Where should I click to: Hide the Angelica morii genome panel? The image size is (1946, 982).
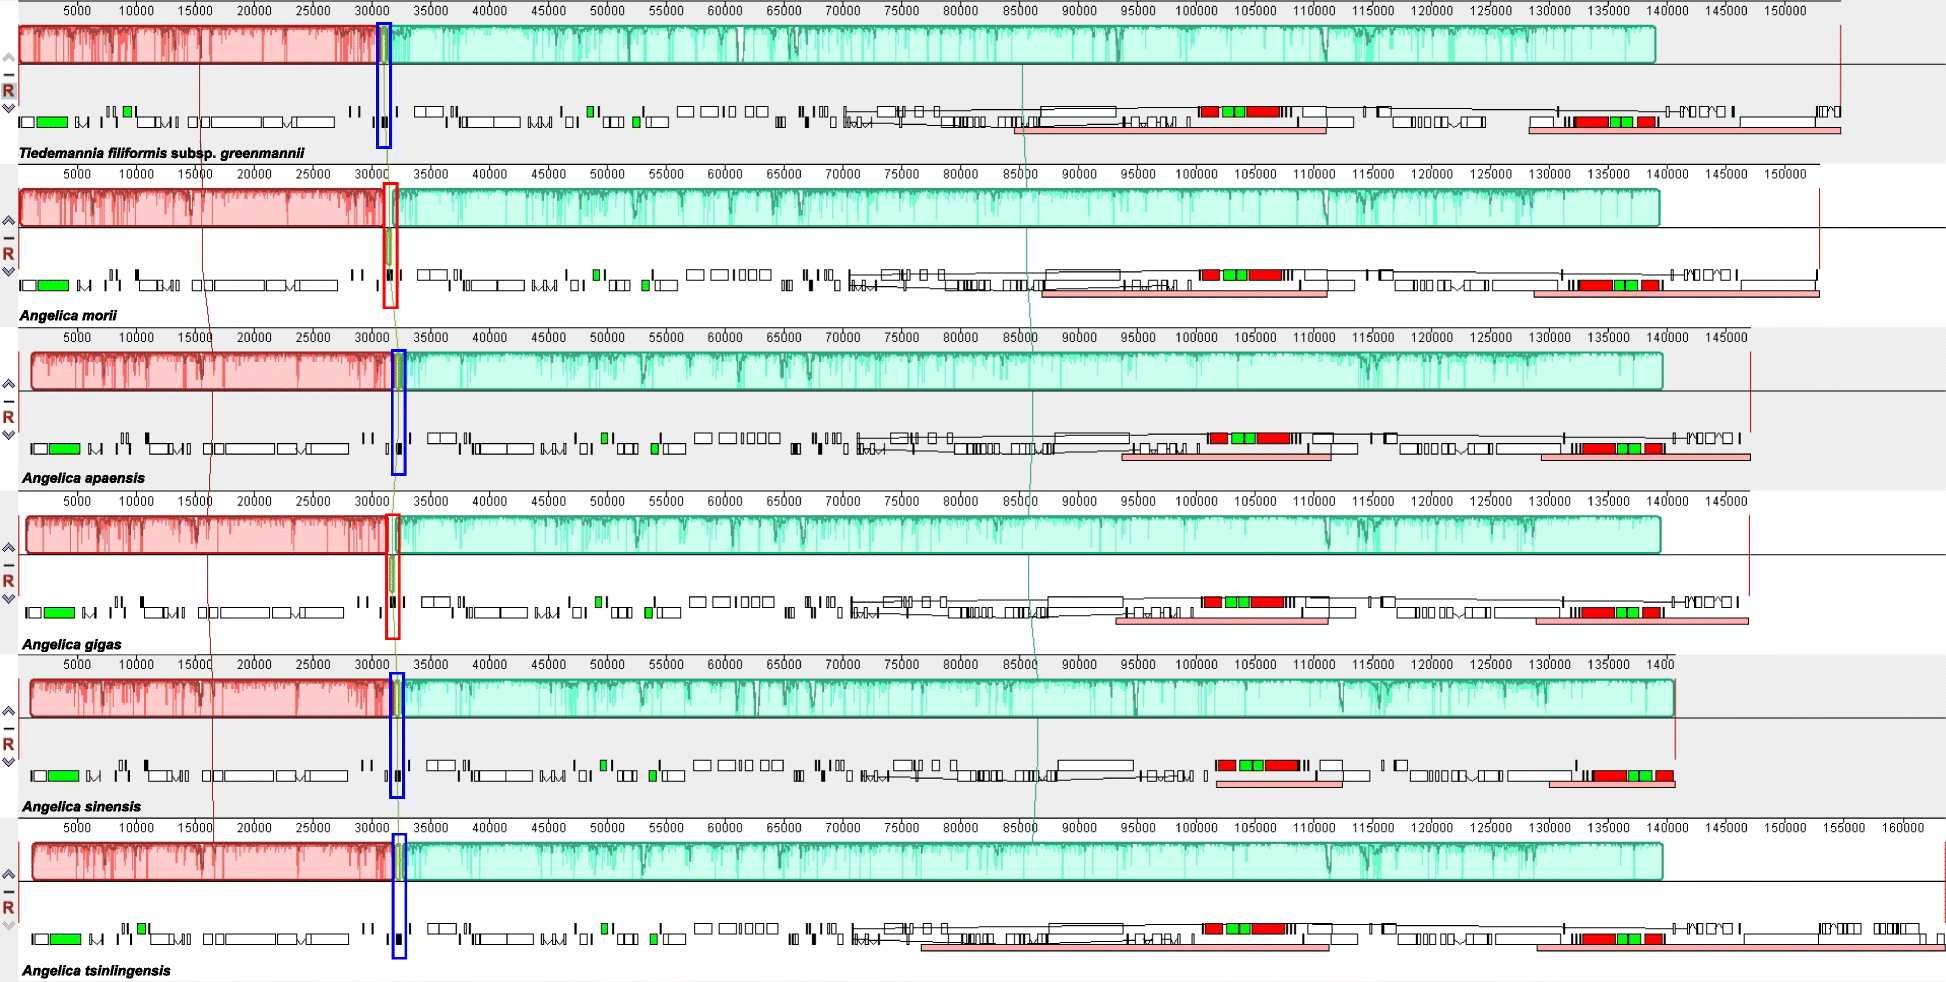click(8, 237)
